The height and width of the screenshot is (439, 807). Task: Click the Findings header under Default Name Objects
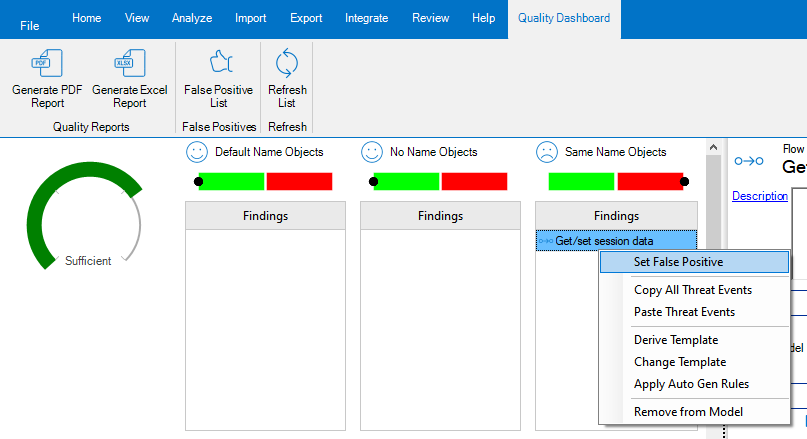265,216
